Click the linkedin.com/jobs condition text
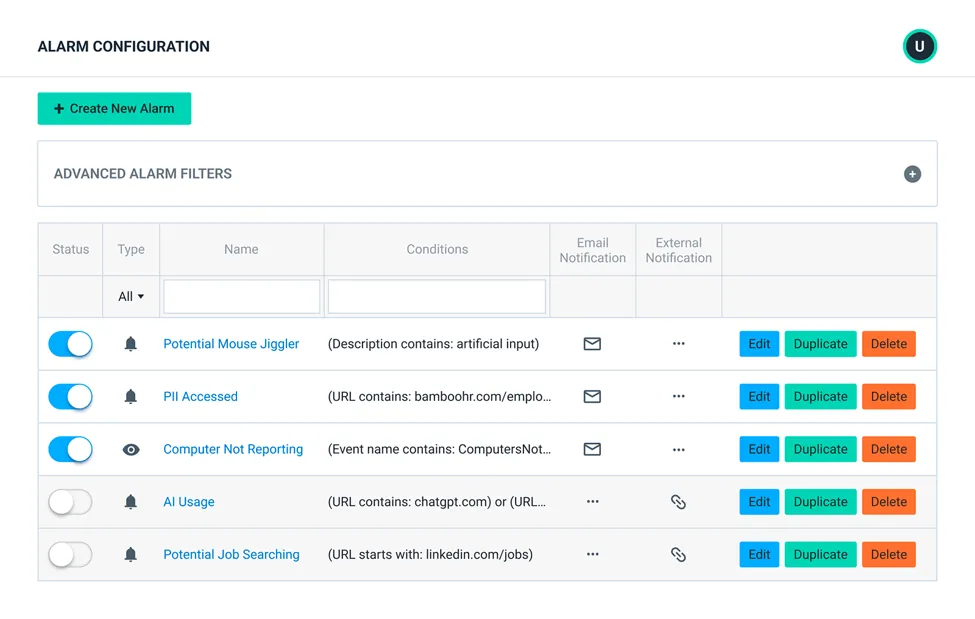Viewport: 975px width, 619px height. pos(430,554)
